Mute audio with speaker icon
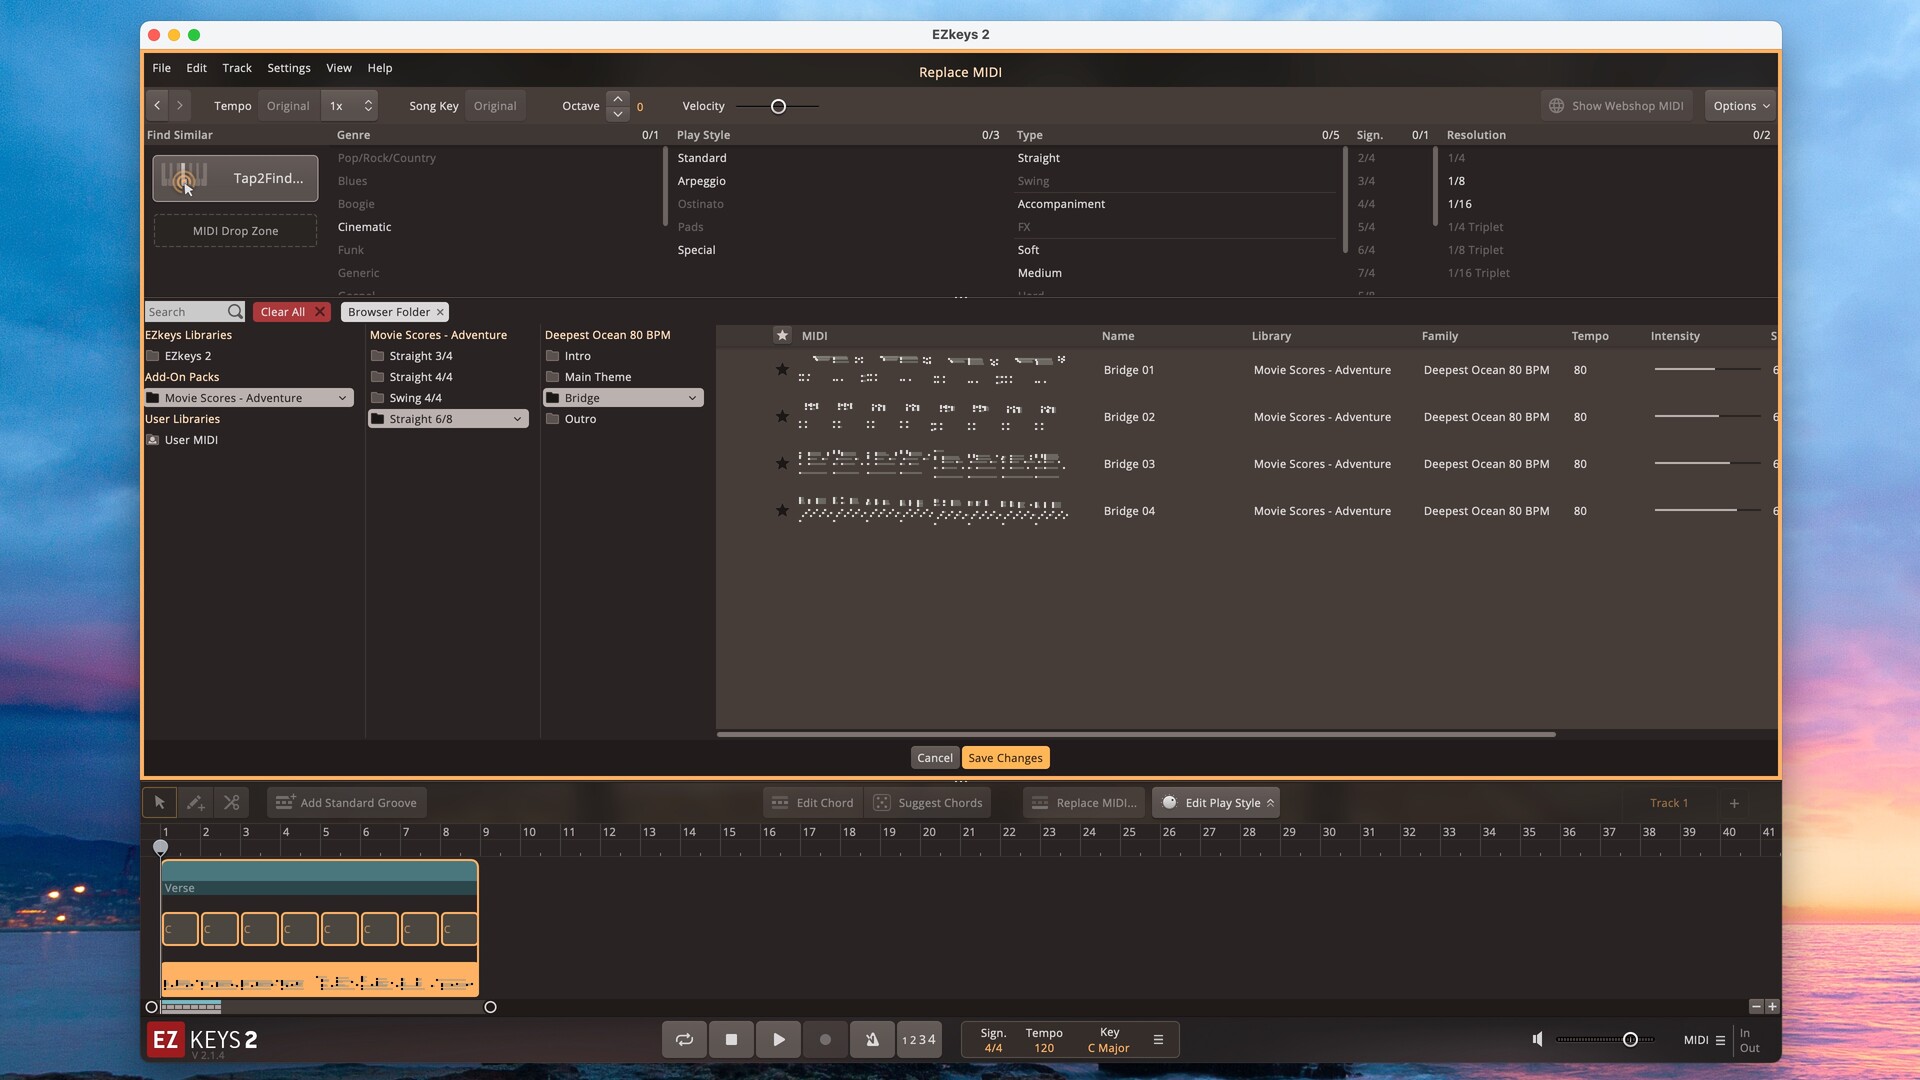The height and width of the screenshot is (1080, 1920). click(1538, 1040)
